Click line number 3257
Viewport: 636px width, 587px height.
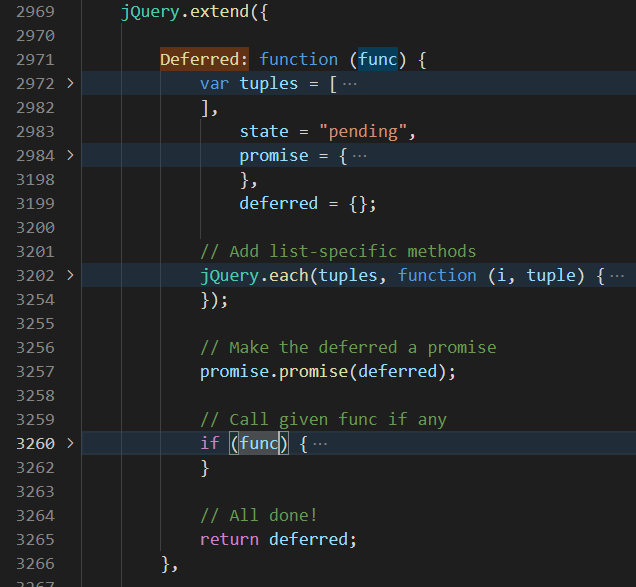(35, 371)
